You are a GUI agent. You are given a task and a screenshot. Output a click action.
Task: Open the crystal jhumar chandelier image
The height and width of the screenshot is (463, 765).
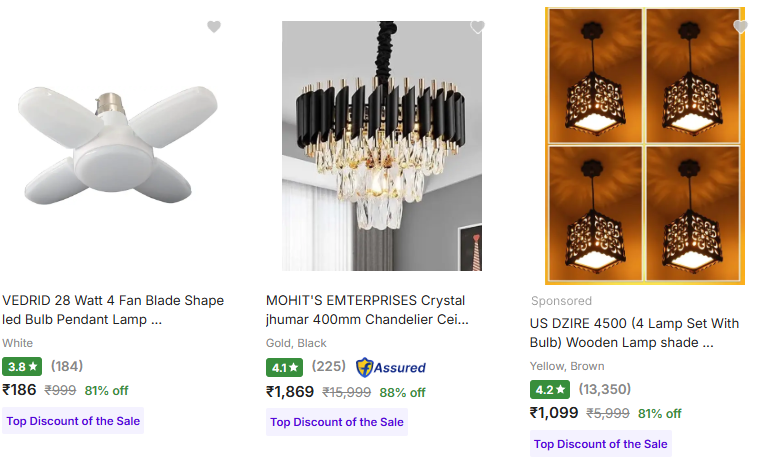[x=381, y=146]
